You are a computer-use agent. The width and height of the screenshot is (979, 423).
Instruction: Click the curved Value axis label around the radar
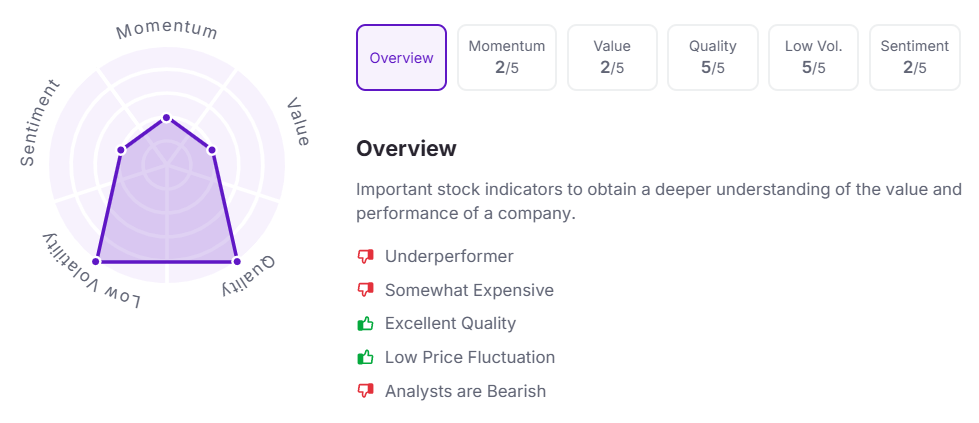tap(298, 122)
